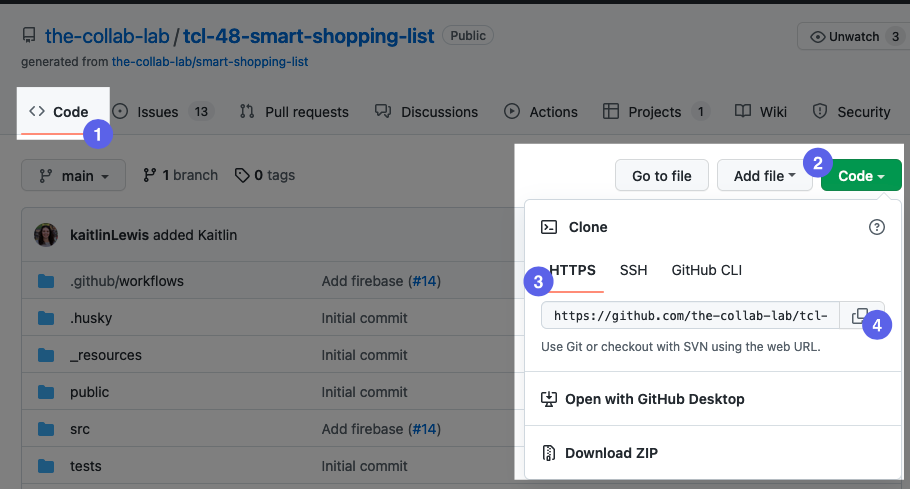Open #14 link in src row
910x489 pixels.
pos(424,430)
